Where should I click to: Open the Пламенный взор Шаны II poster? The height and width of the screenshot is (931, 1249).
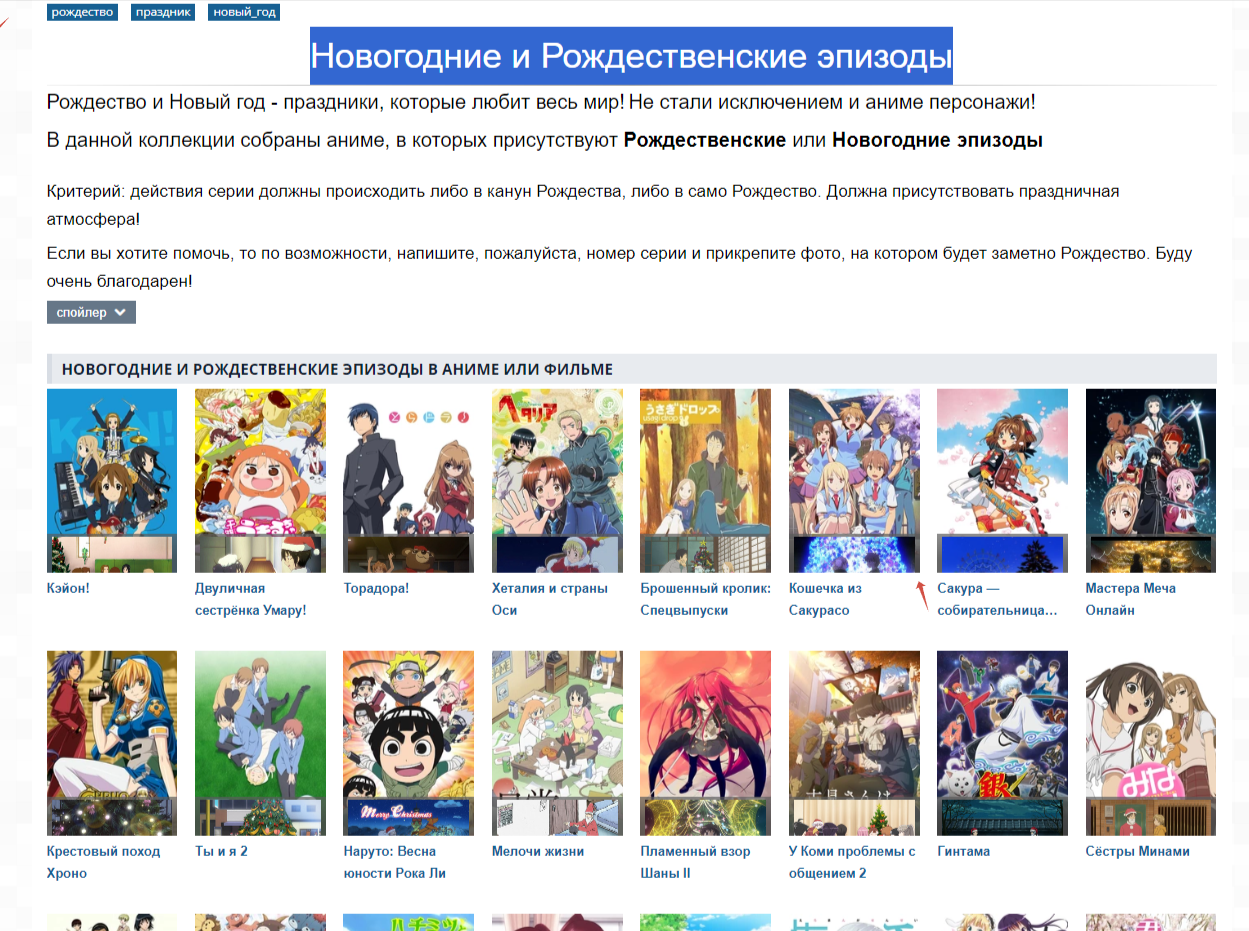pyautogui.click(x=705, y=743)
